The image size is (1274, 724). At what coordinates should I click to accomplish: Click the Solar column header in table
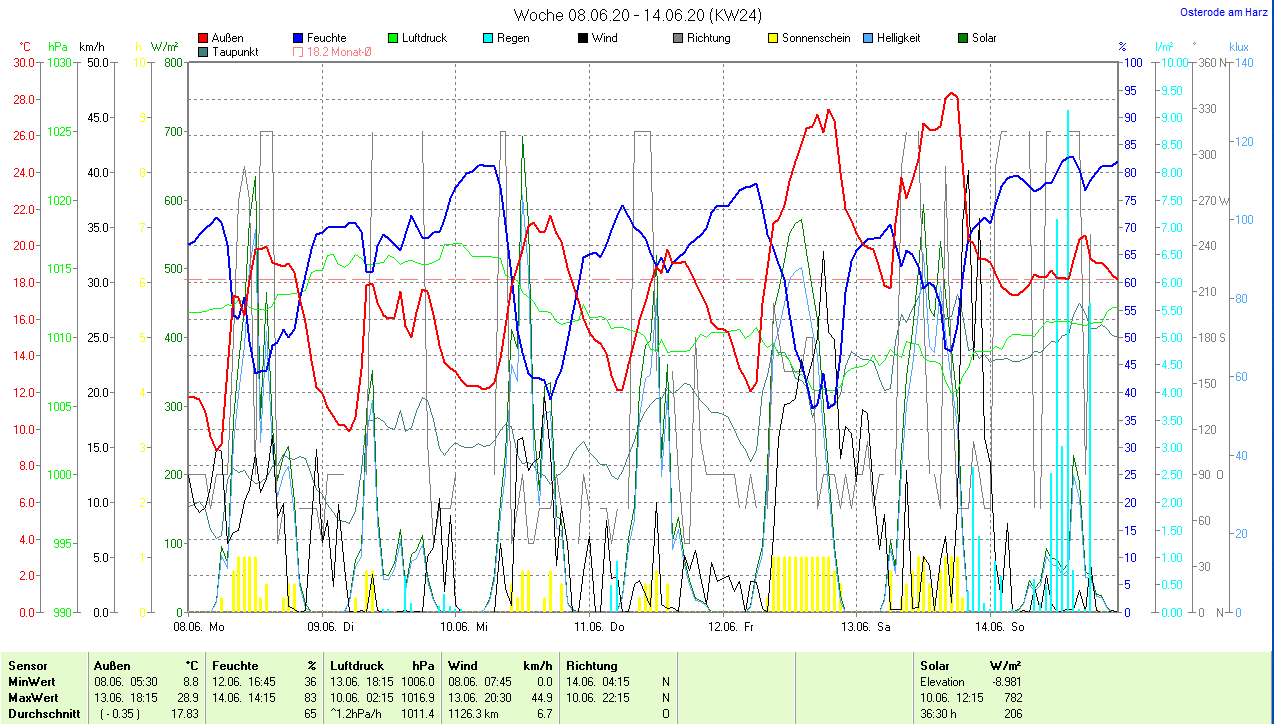point(935,666)
